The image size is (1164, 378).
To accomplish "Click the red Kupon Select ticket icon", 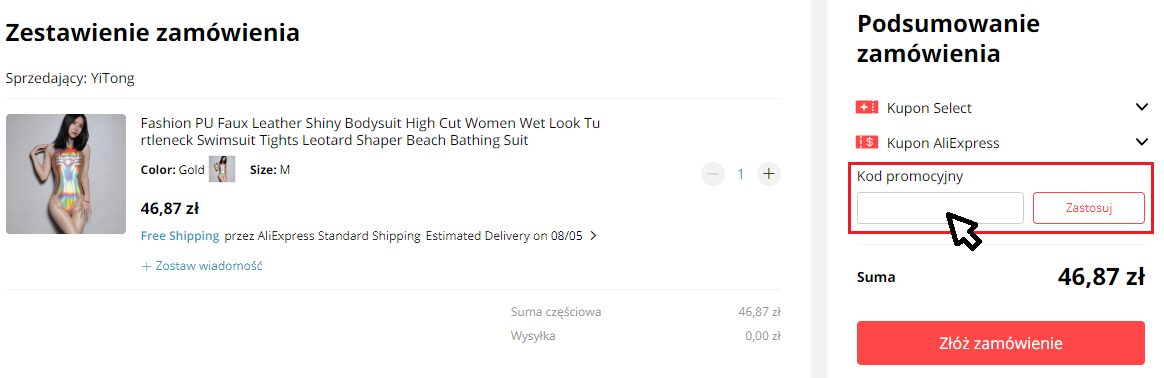I will [867, 108].
